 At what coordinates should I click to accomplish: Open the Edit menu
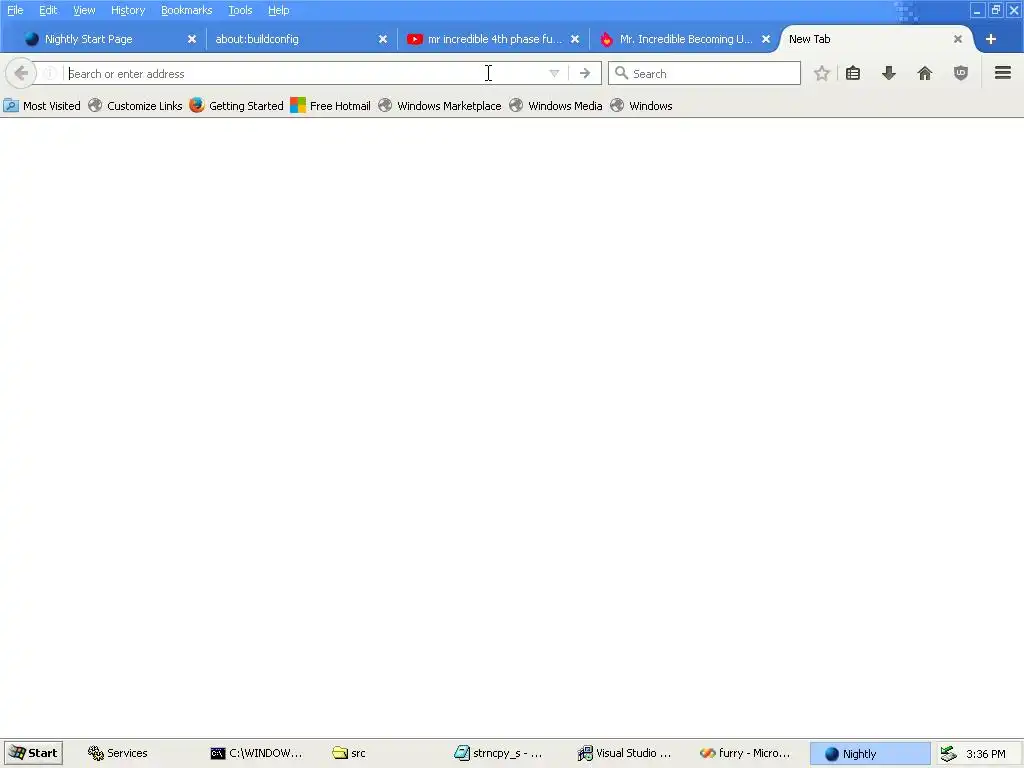coord(48,10)
